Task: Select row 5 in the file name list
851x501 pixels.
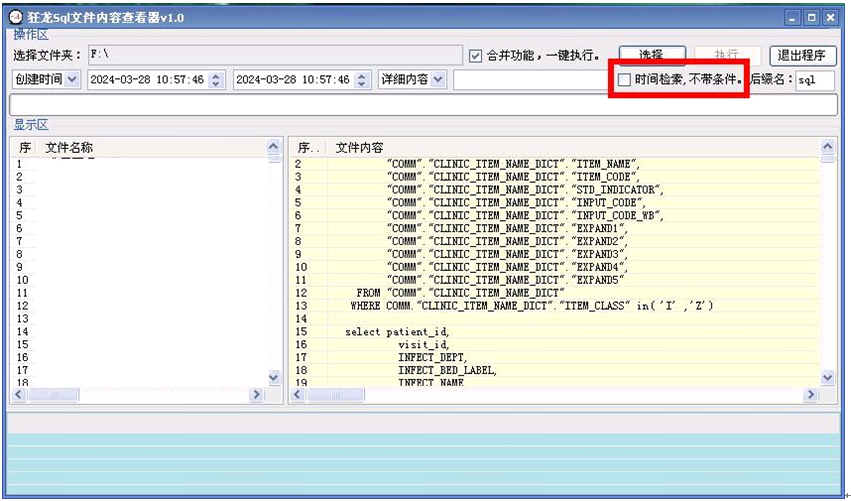Action: click(x=139, y=215)
